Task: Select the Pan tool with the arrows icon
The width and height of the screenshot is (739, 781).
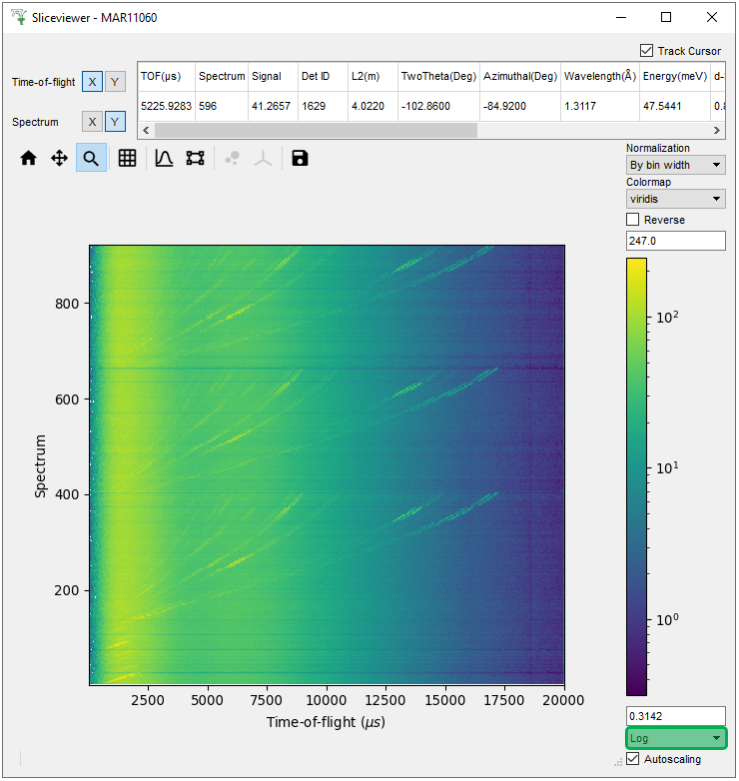Action: [60, 158]
